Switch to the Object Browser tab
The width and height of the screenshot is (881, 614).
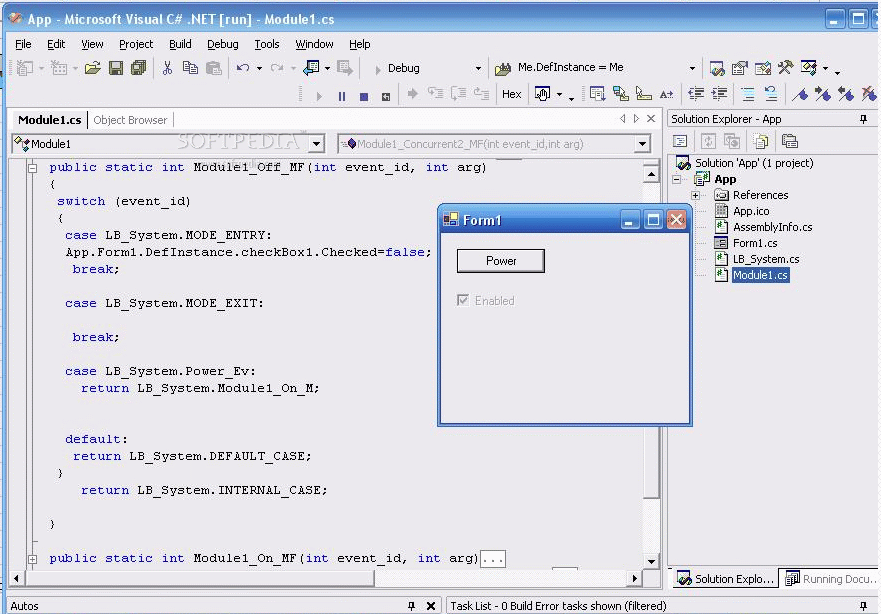[x=130, y=120]
